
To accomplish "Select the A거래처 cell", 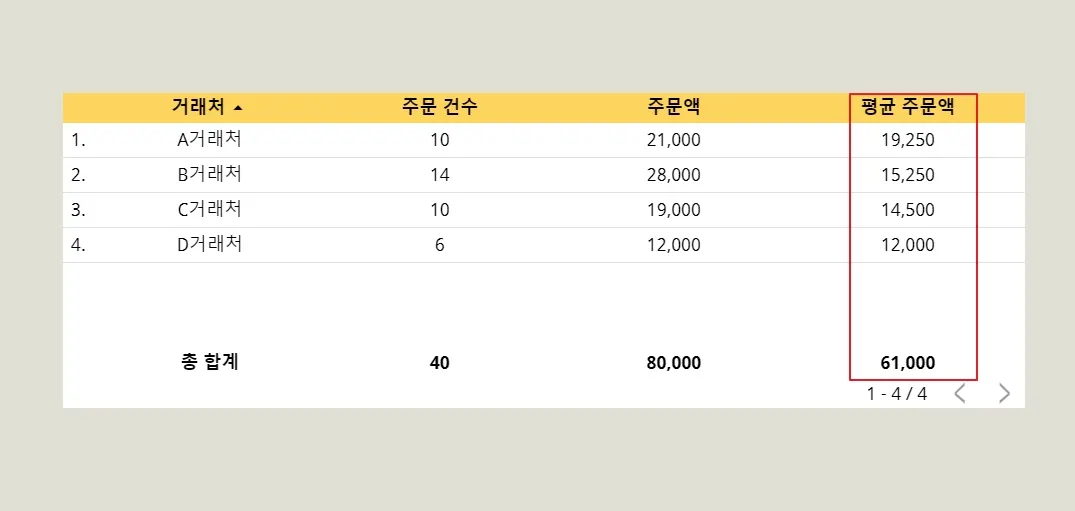I will click(x=210, y=140).
